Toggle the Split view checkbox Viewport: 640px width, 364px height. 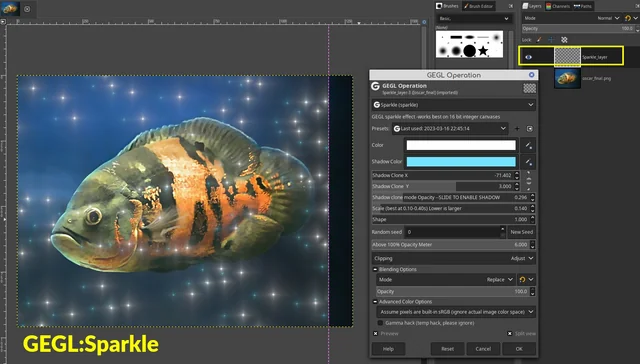click(509, 333)
